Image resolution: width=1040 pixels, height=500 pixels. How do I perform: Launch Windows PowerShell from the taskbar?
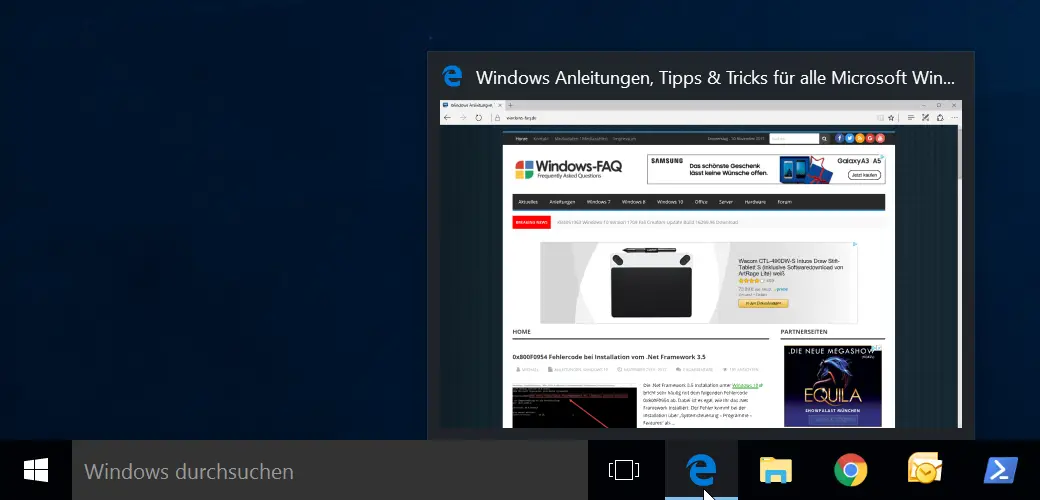tap(1000, 471)
